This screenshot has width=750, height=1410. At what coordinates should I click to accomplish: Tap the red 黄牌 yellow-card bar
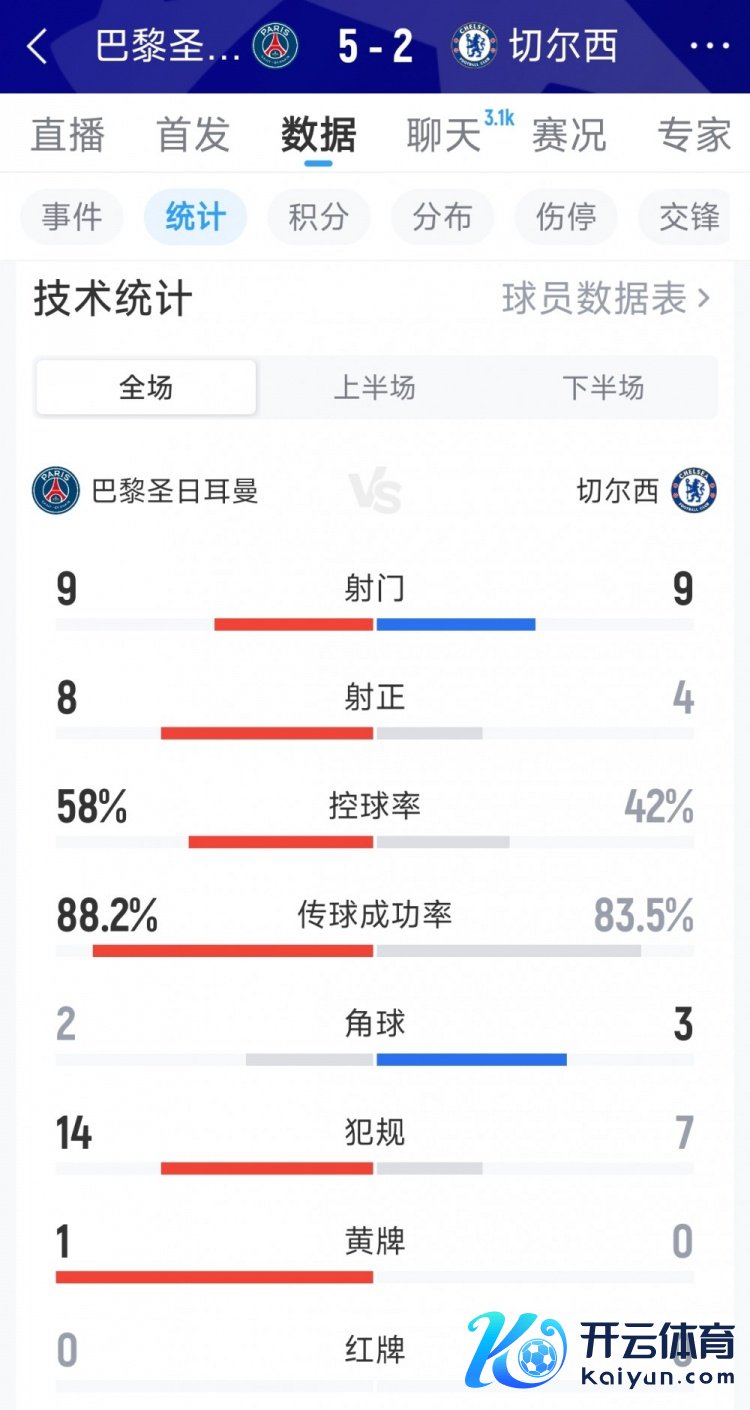click(214, 1277)
